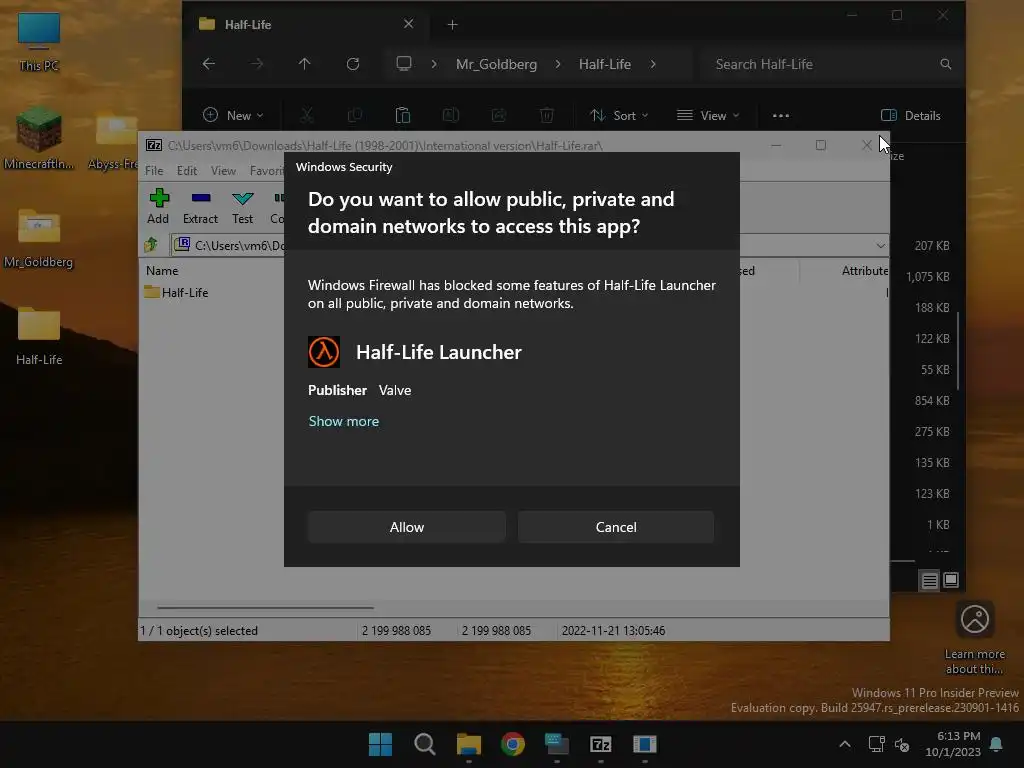
Task: Open the notification bell
Action: [x=996, y=744]
